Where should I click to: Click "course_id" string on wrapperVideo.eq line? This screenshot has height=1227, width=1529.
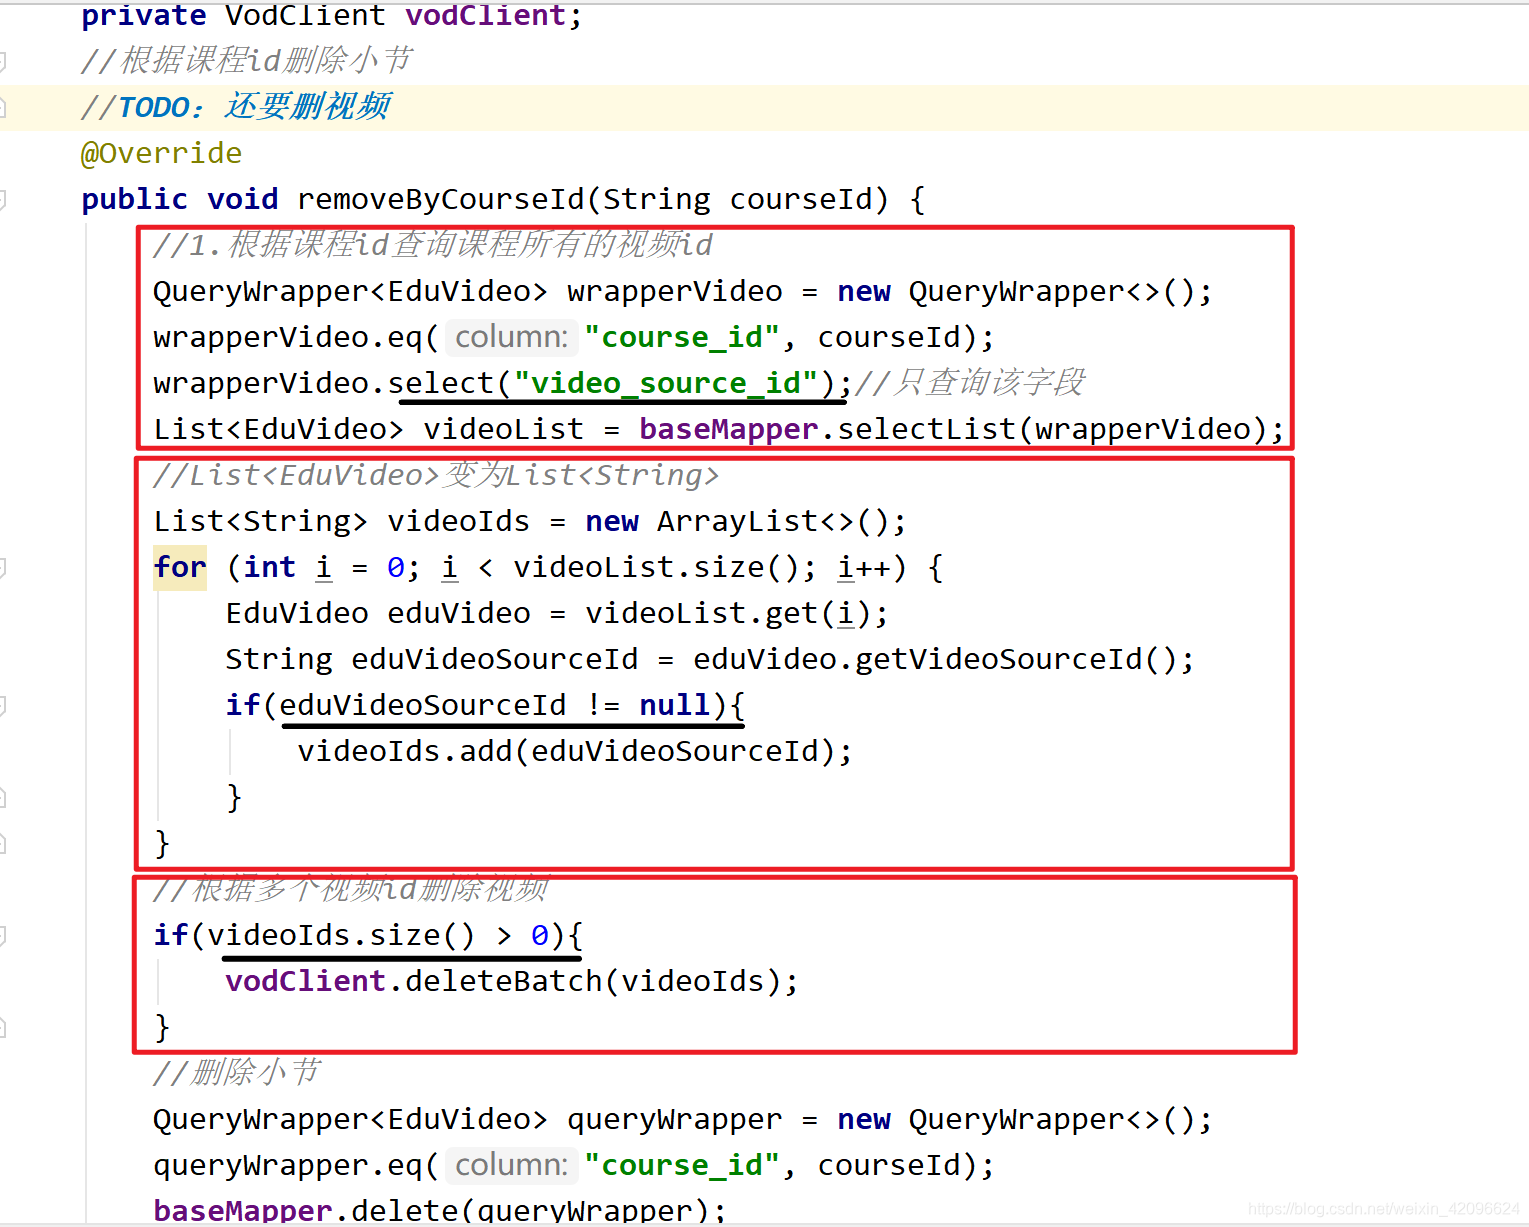(682, 337)
